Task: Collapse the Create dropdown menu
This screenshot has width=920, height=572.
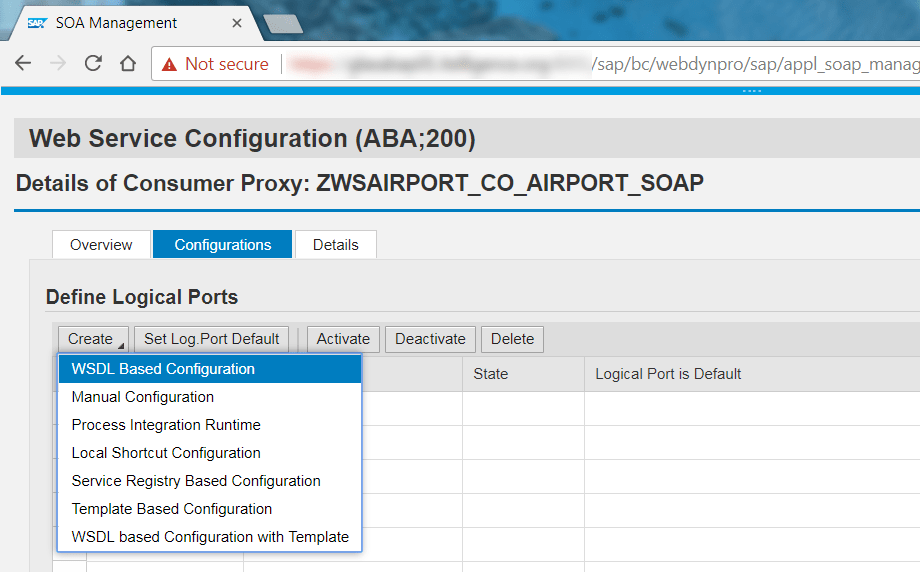Action: point(93,339)
